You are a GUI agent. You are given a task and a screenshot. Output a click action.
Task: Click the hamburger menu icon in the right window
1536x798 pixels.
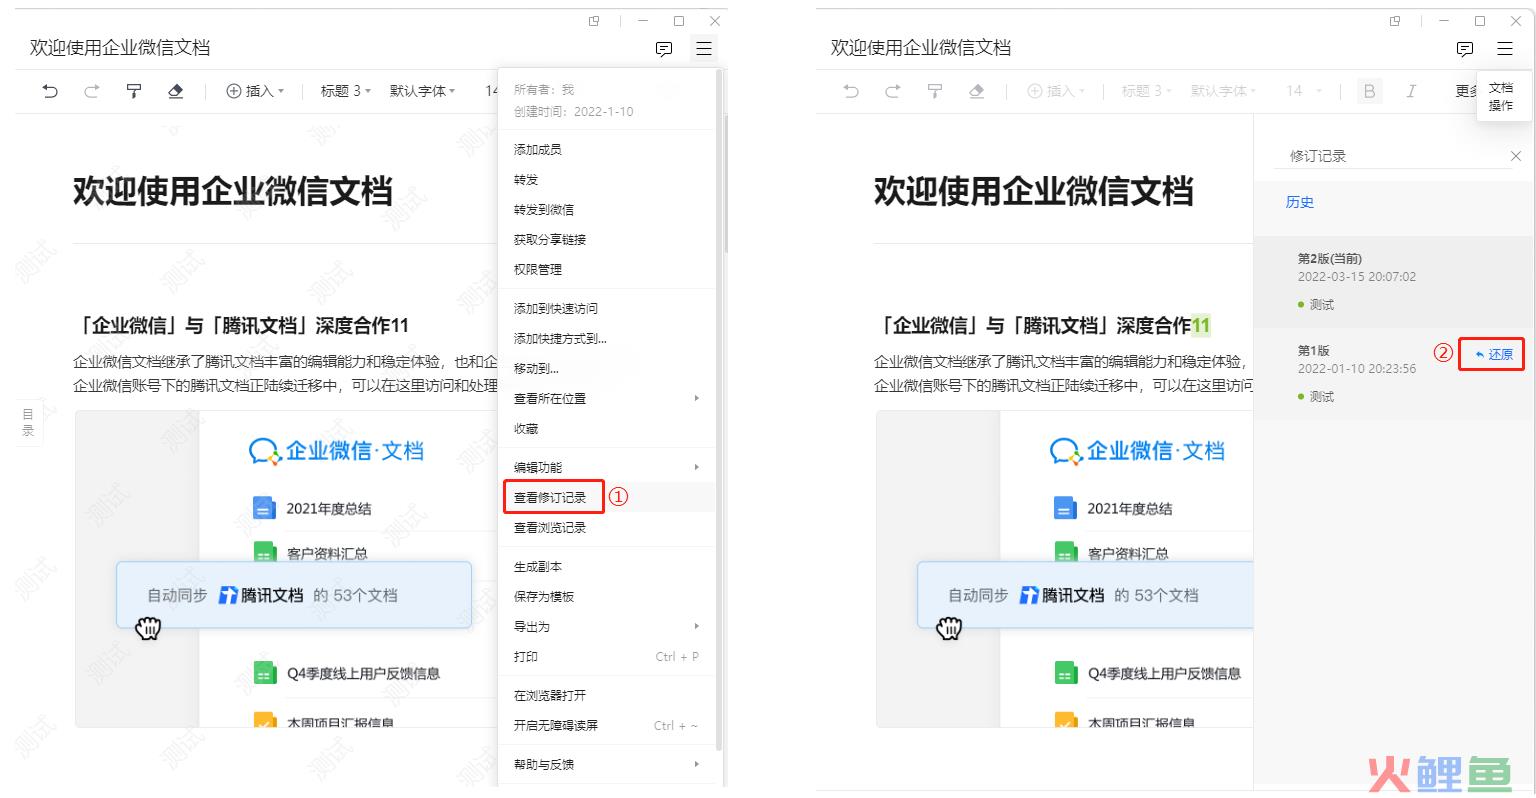coord(1505,48)
